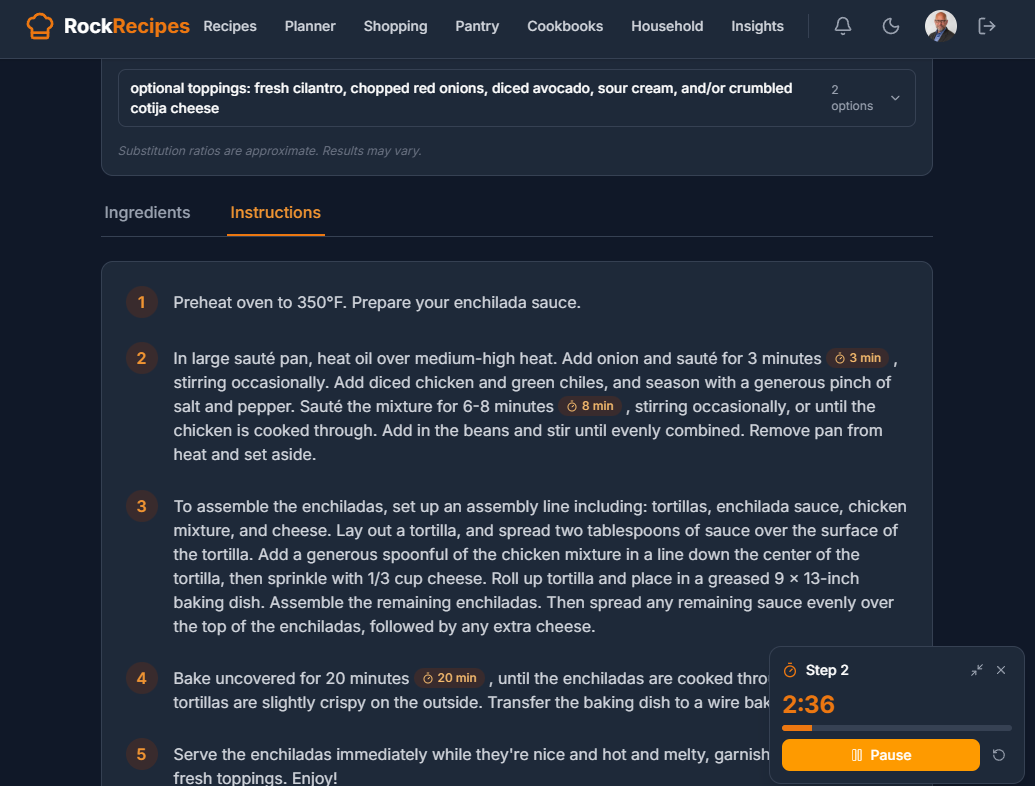Click the RockRecipes chef hat logo

point(40,25)
